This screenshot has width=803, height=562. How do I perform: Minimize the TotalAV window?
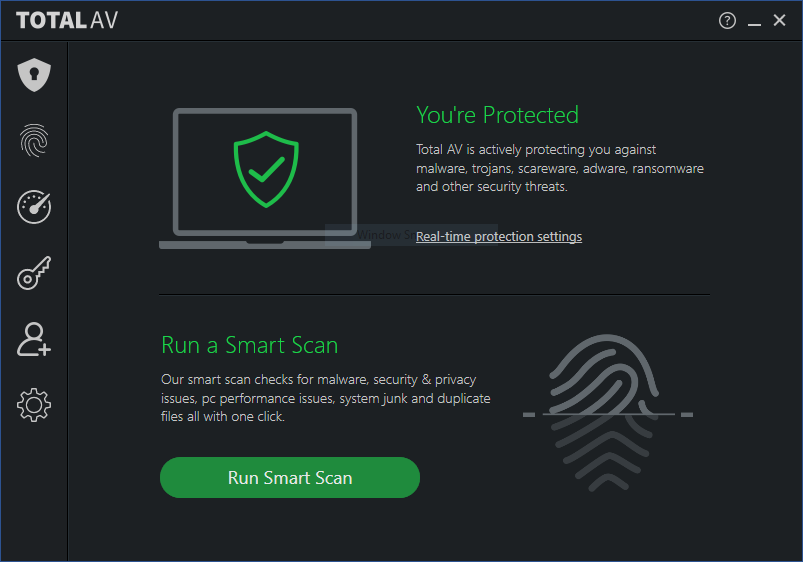(754, 21)
